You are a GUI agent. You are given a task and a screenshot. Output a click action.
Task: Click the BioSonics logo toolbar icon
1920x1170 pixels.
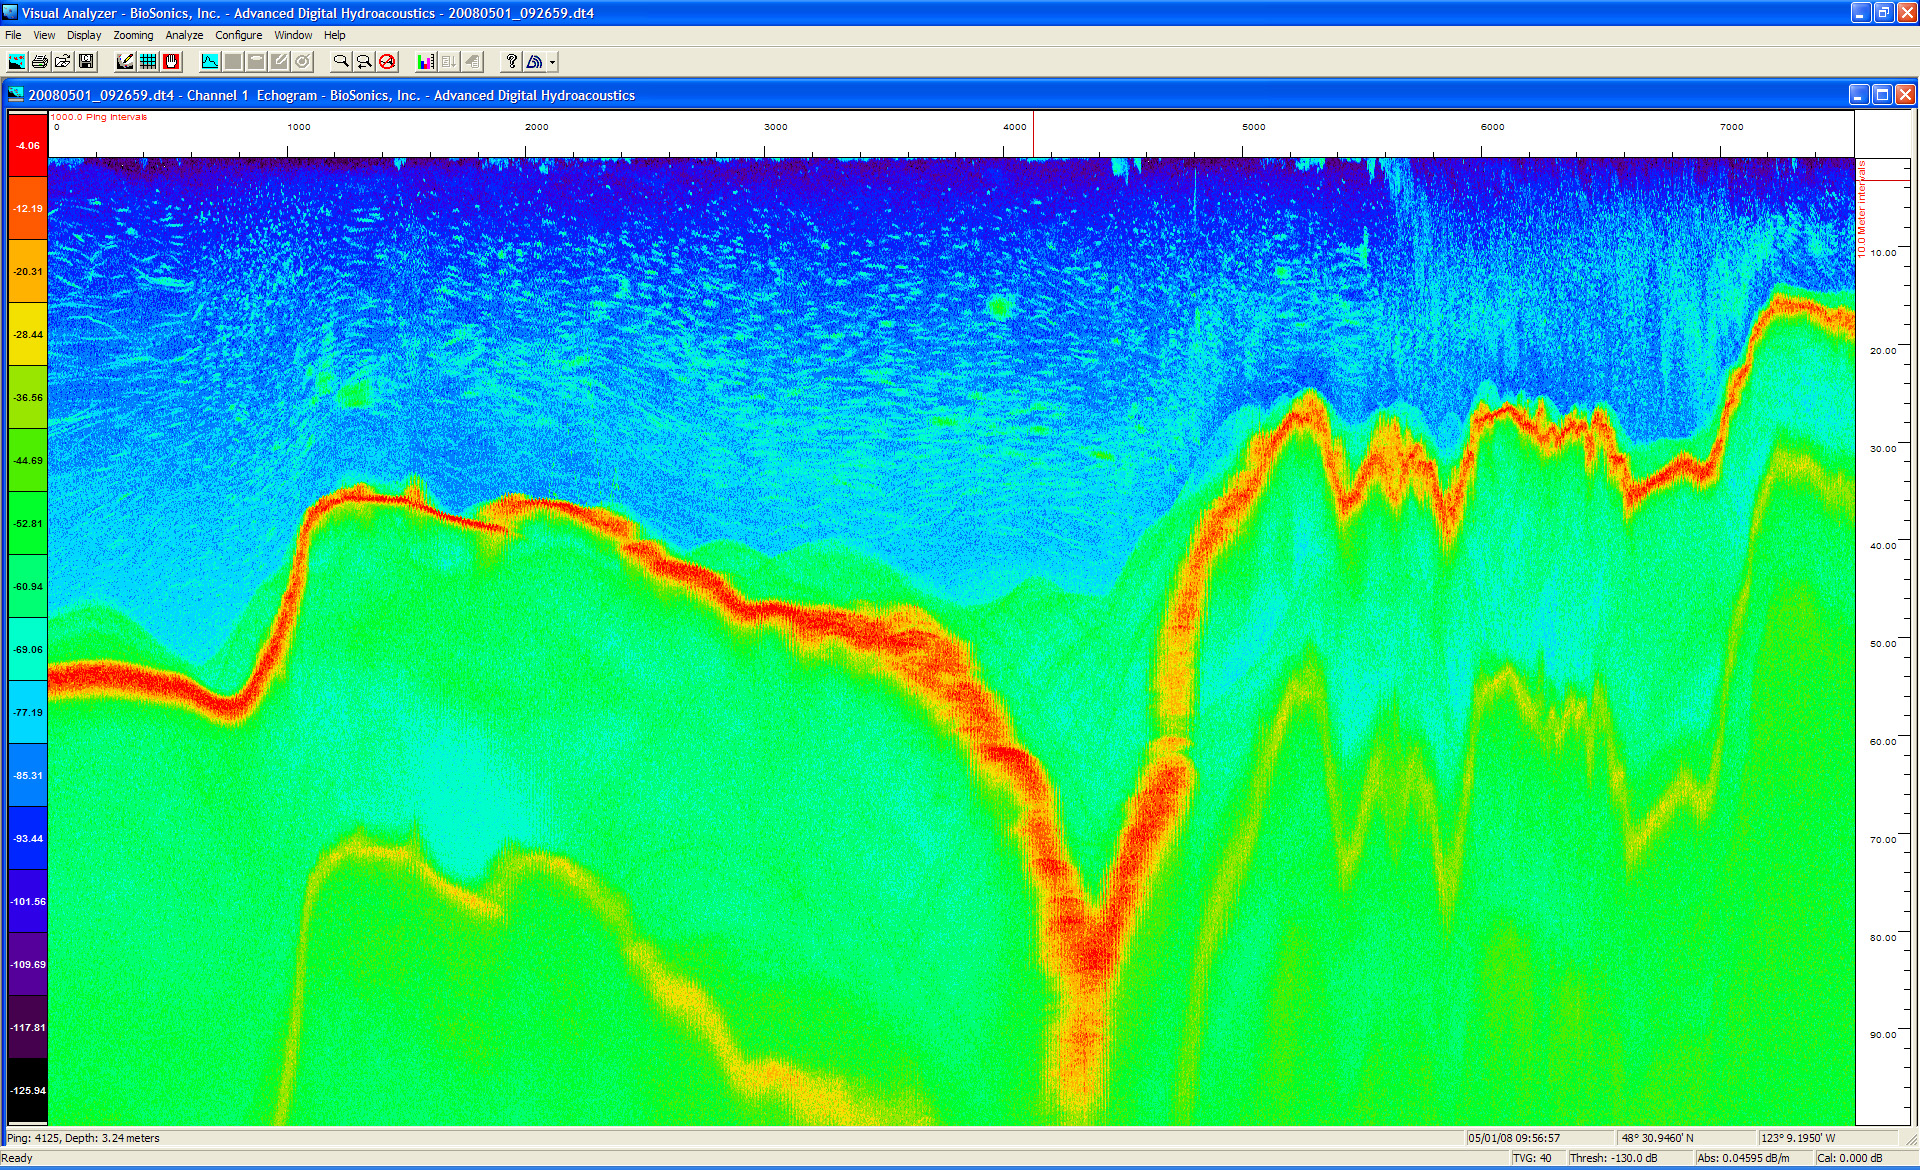click(534, 62)
